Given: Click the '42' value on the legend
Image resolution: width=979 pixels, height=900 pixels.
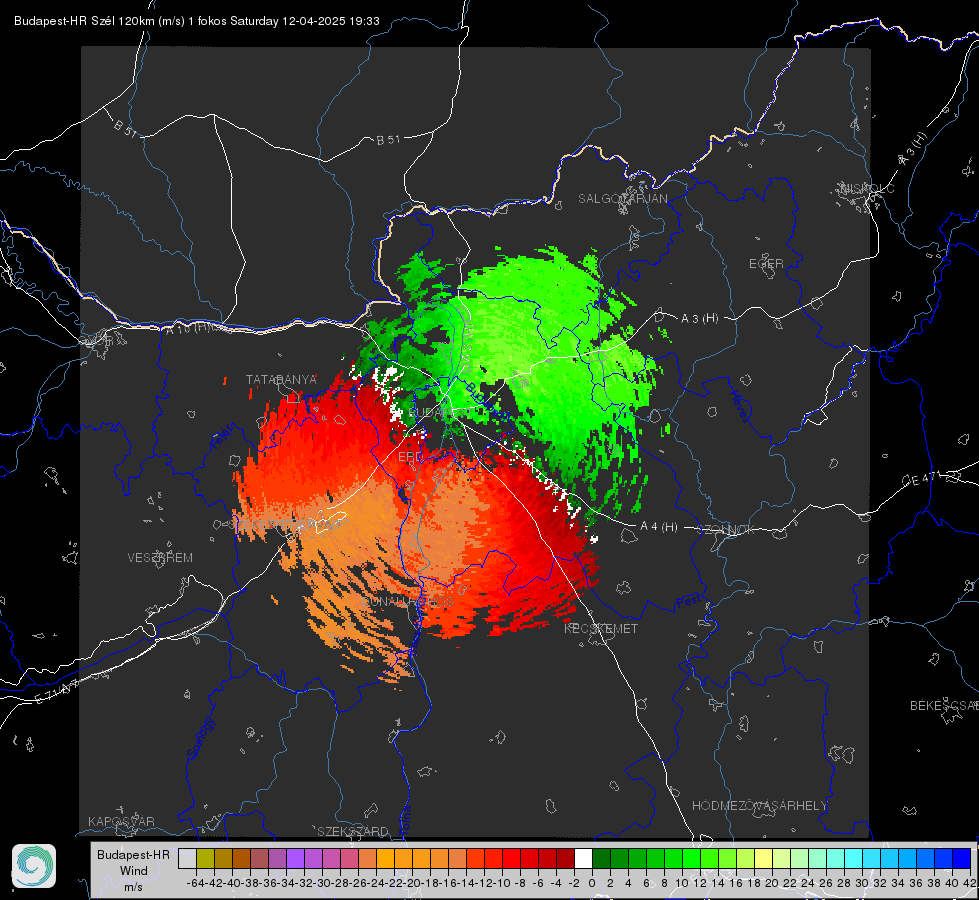Looking at the screenshot, I should 970,883.
